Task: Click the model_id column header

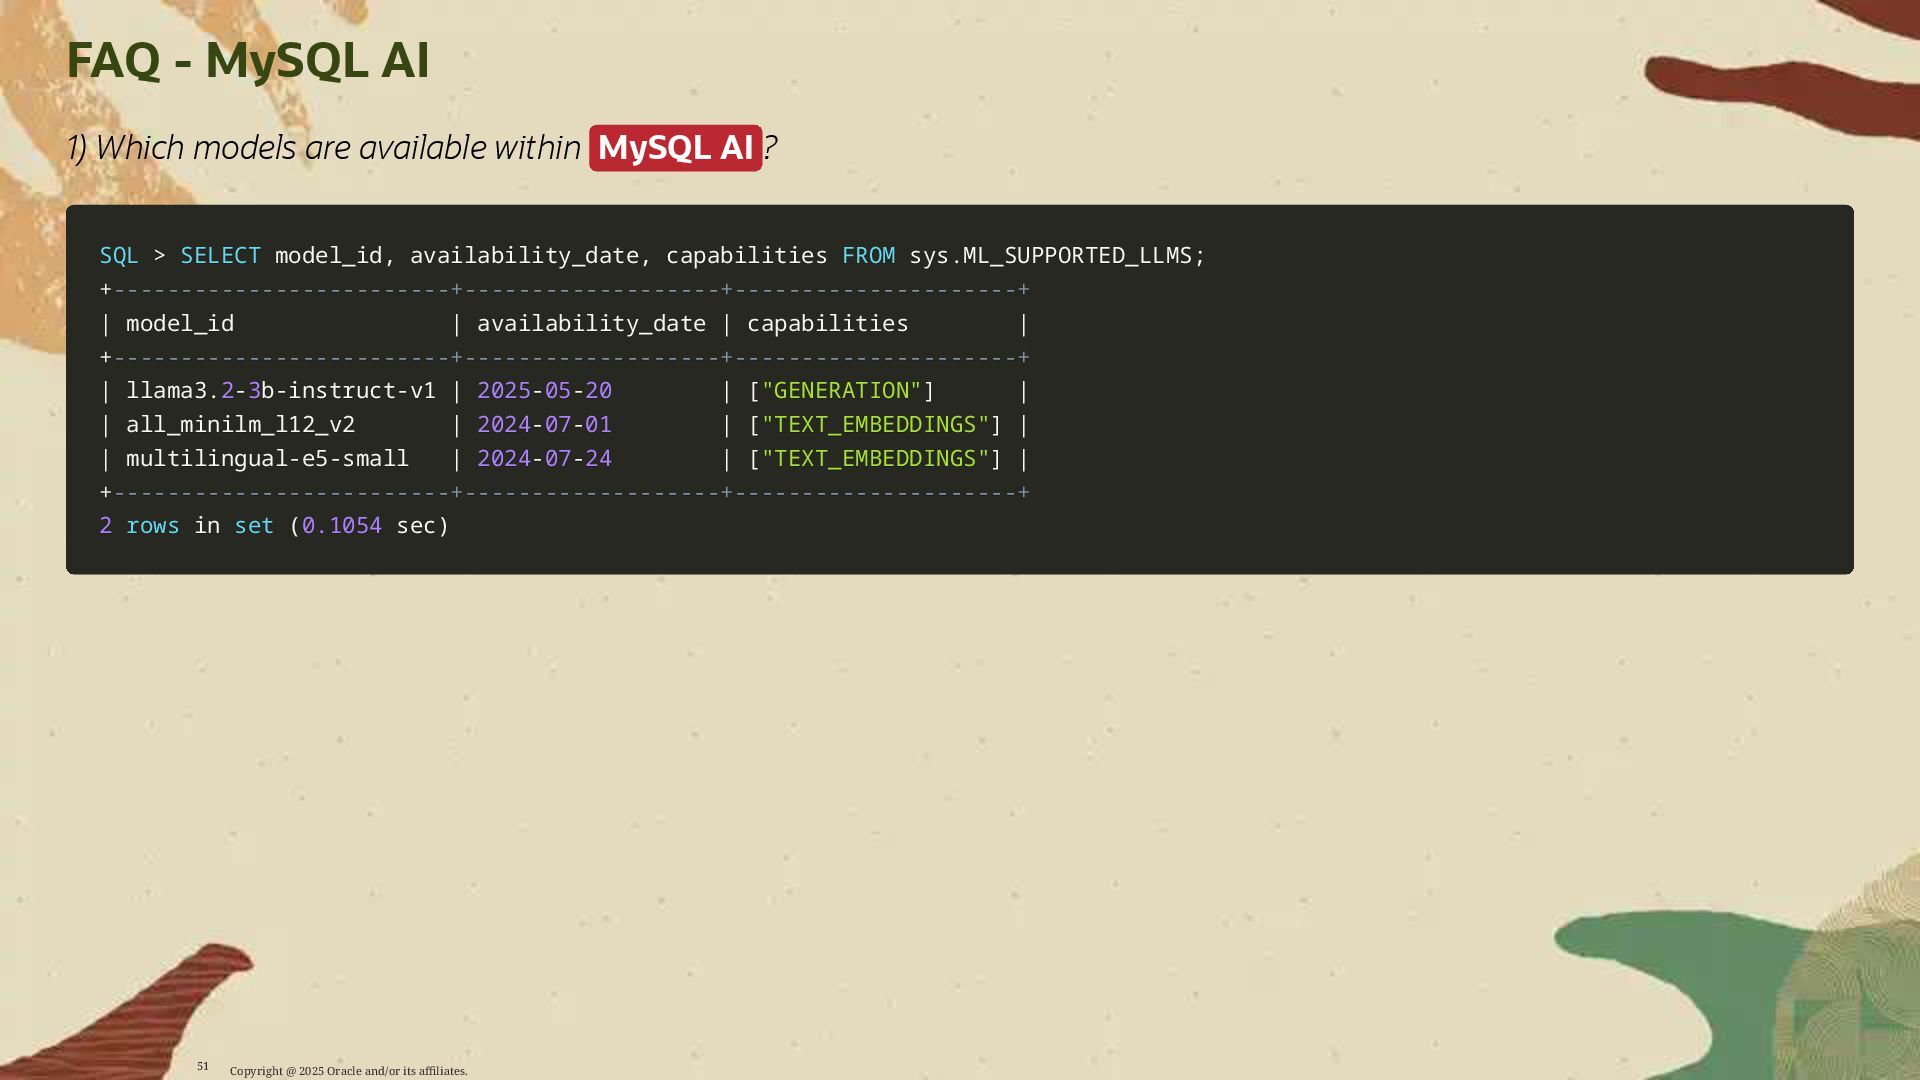Action: coord(180,324)
